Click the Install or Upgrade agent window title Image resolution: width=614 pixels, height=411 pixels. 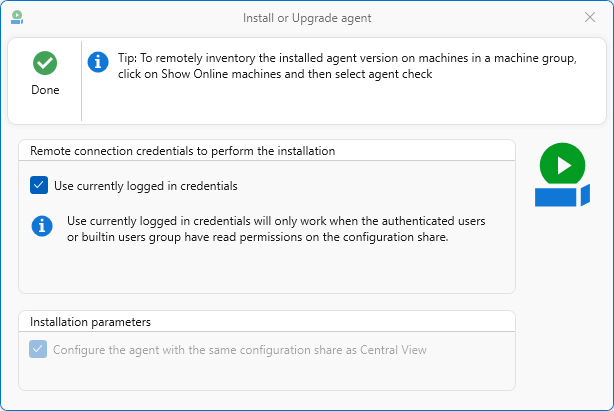point(307,18)
